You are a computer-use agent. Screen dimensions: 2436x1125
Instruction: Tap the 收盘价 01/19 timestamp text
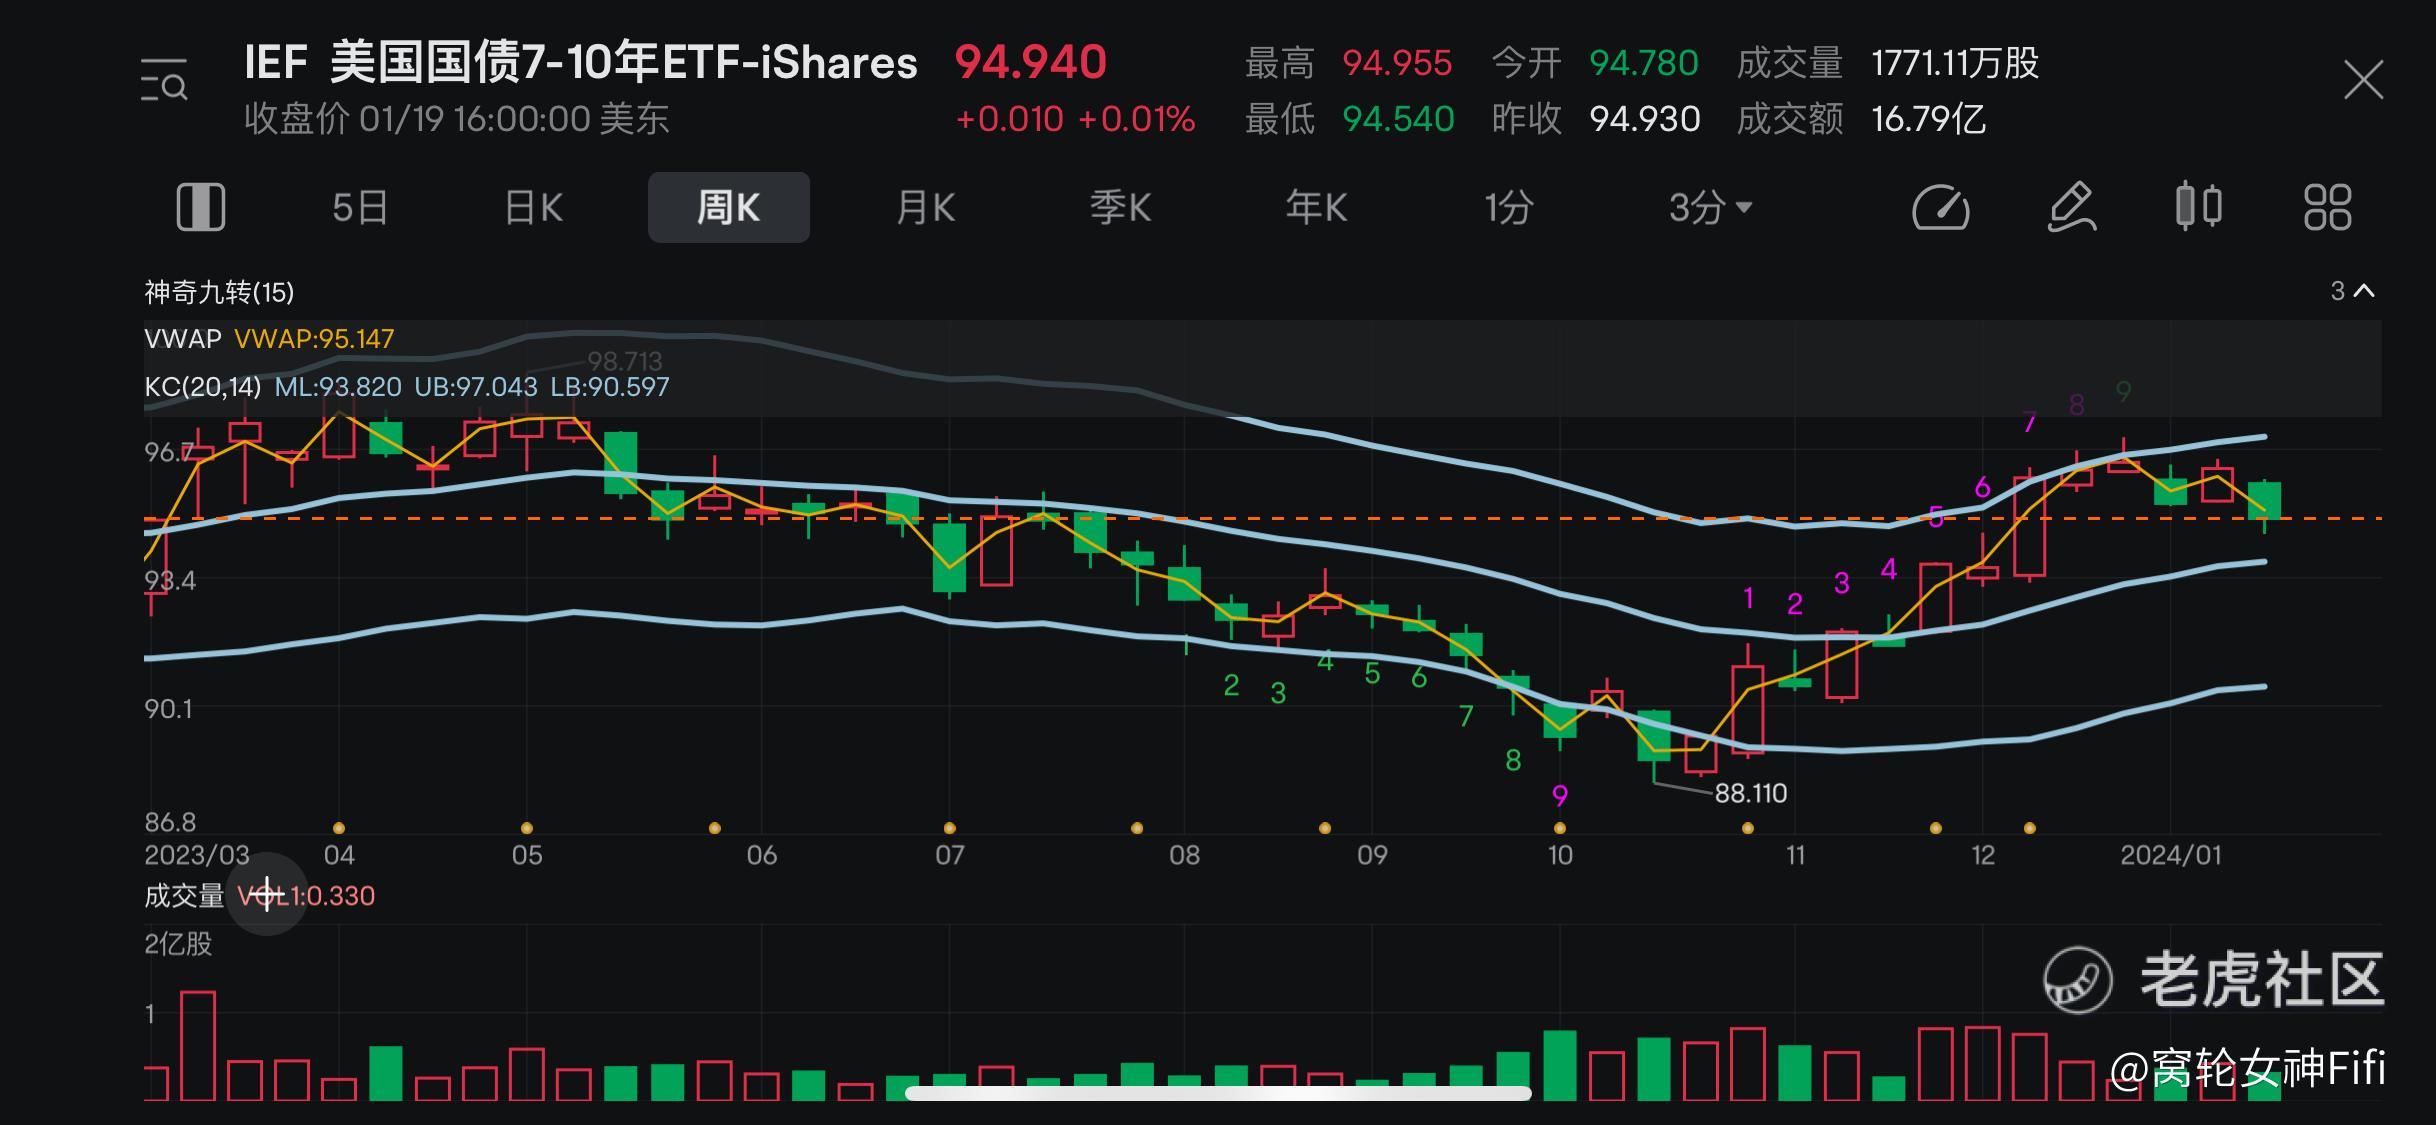coord(457,119)
